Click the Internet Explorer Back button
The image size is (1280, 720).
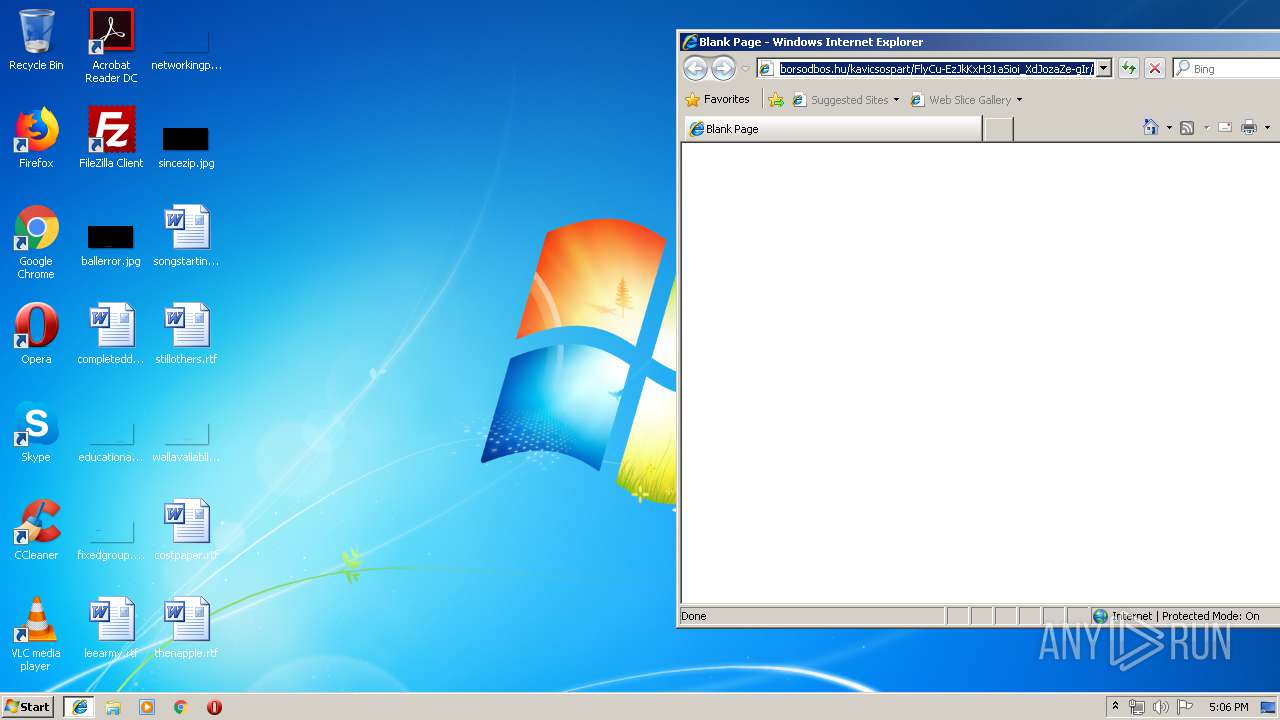click(695, 68)
